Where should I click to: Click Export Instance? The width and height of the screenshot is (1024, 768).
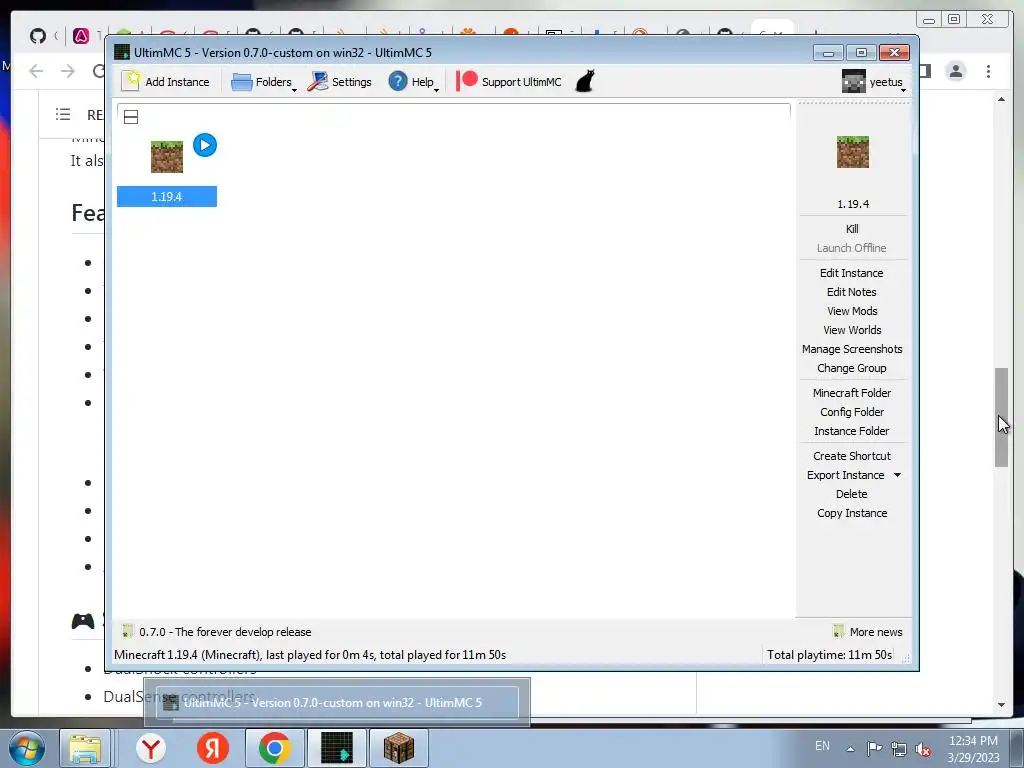845,475
